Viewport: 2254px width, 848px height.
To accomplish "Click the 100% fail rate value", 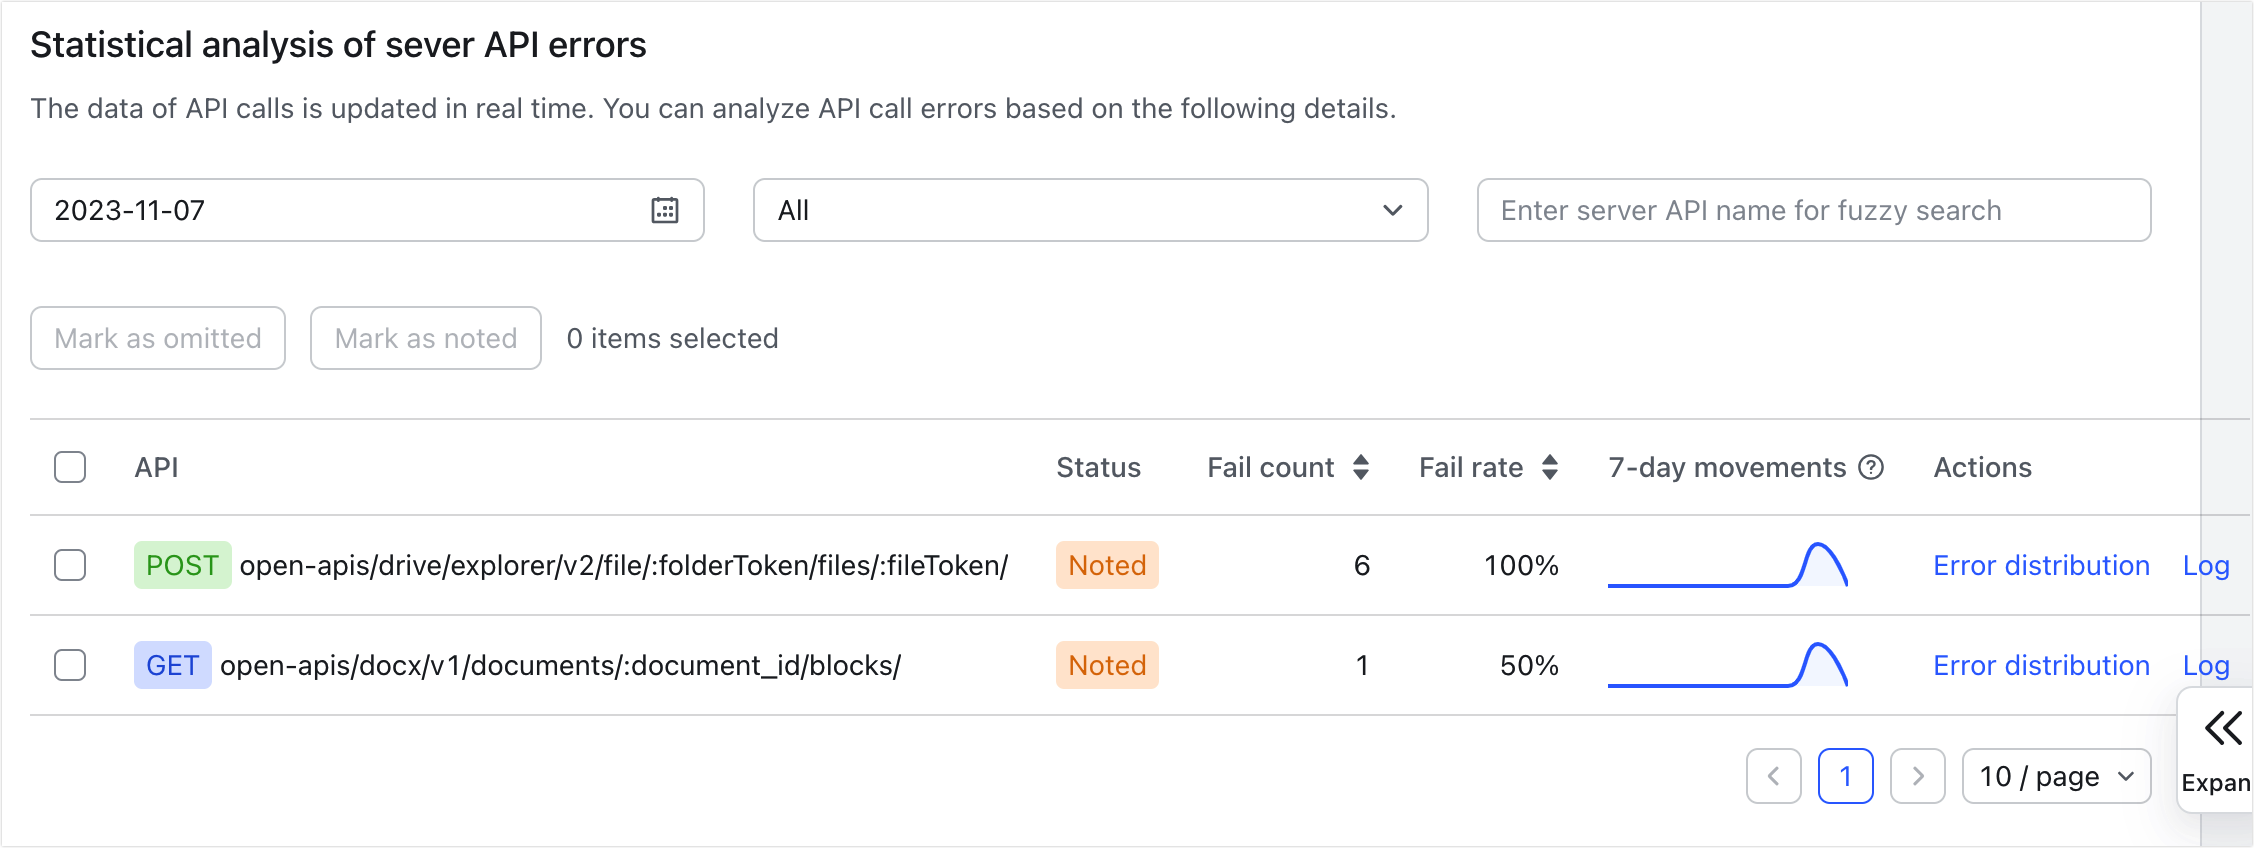I will [1521, 565].
